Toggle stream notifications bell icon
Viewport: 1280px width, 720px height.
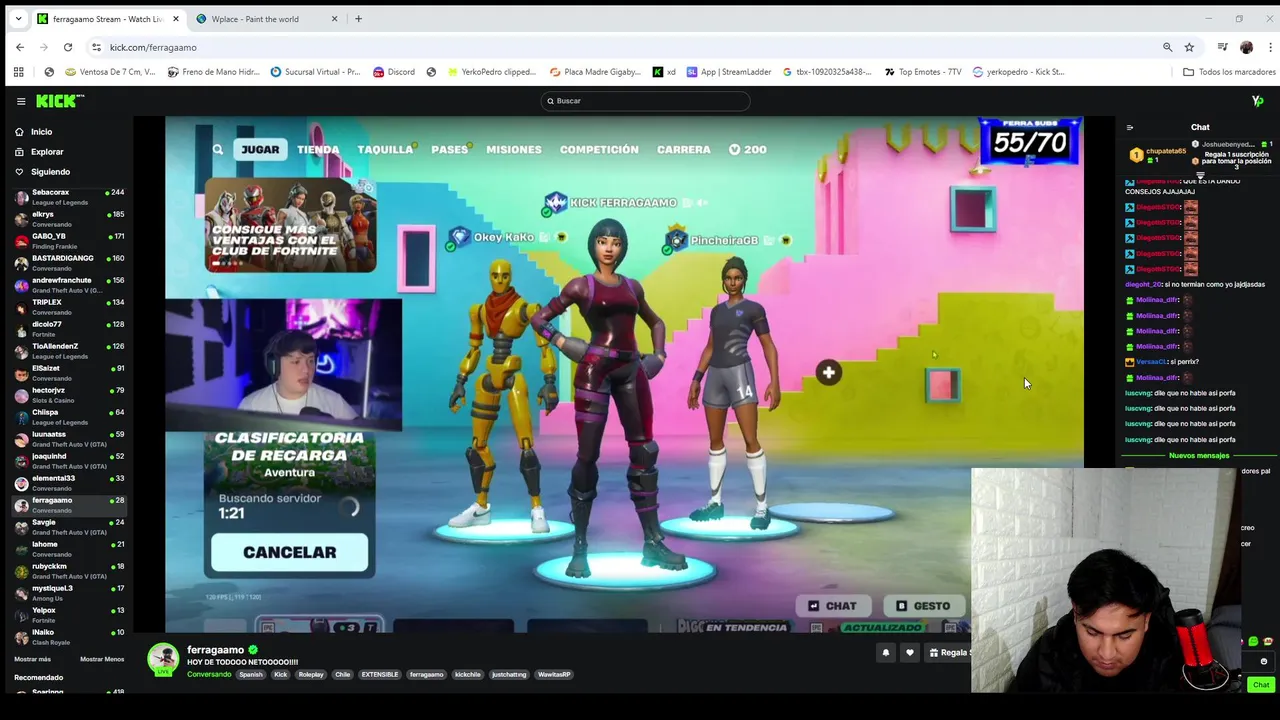885,653
